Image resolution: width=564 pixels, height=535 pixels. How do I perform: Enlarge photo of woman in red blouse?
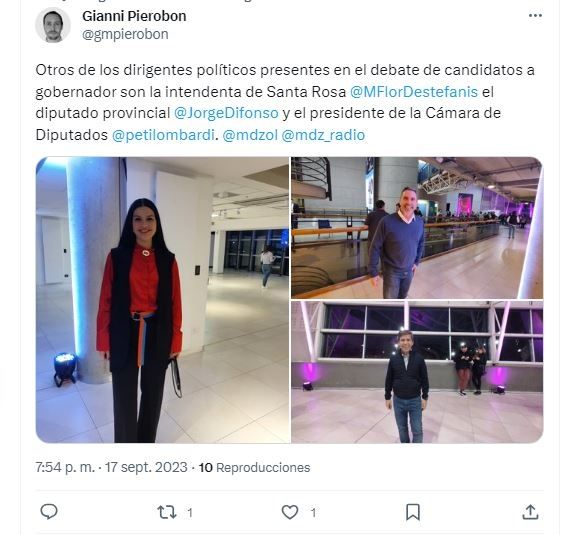point(163,300)
